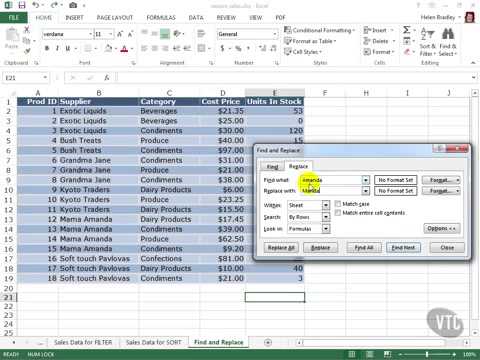Viewport: 480px width, 360px height.
Task: Open the FILE tab
Action: pyautogui.click(x=14, y=17)
